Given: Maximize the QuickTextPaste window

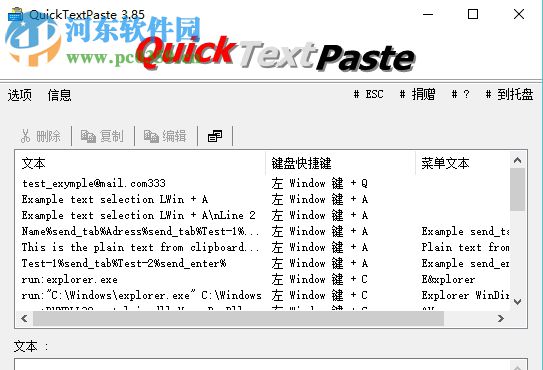Looking at the screenshot, I should point(473,14).
